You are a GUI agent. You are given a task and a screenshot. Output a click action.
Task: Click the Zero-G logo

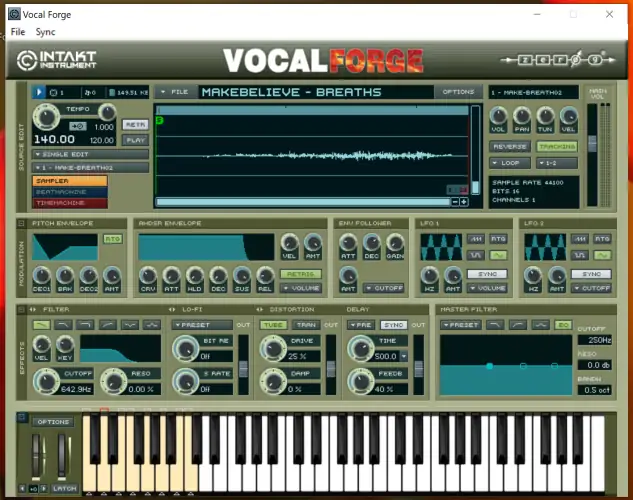(558, 60)
